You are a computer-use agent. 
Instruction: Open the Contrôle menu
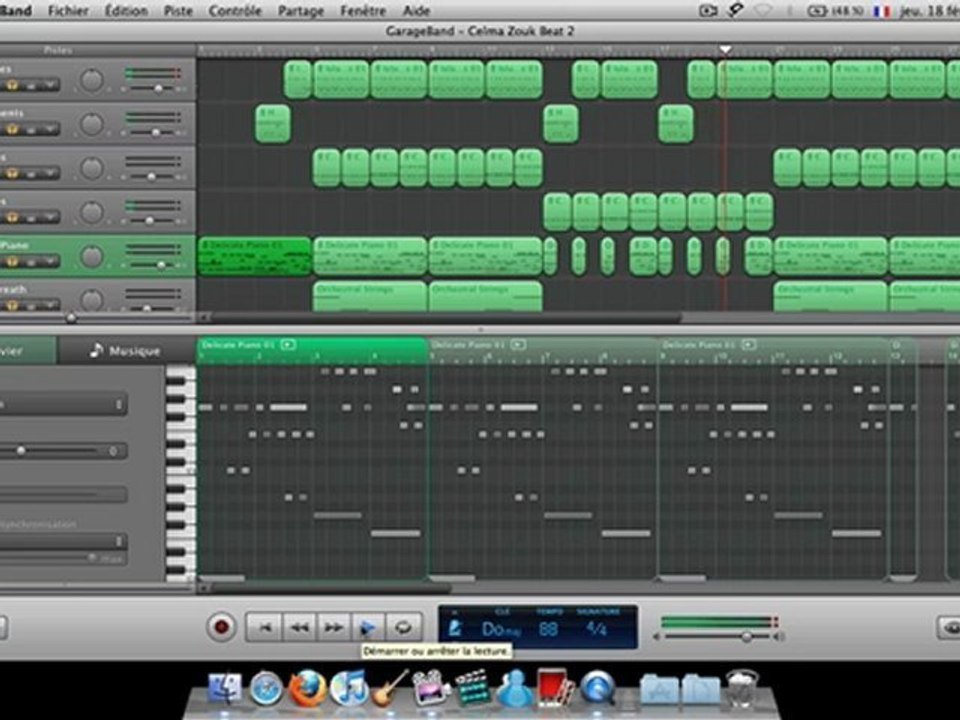[235, 10]
